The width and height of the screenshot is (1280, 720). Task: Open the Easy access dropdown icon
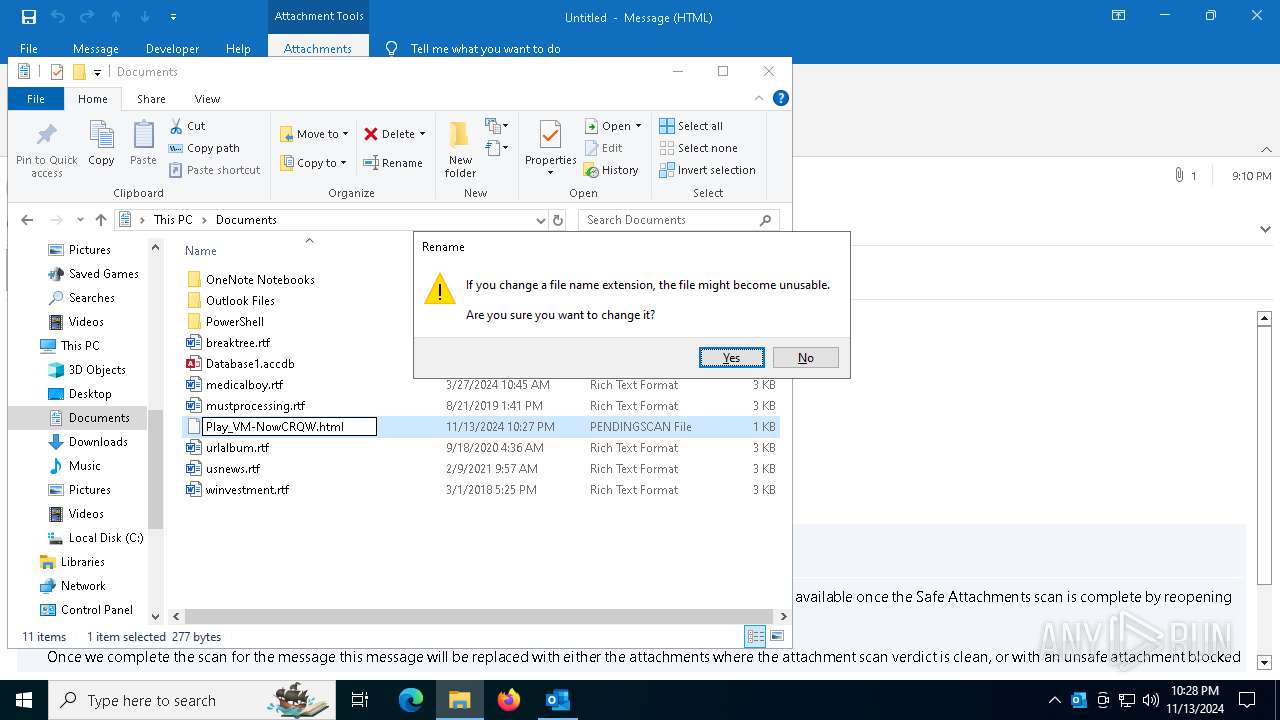497,149
